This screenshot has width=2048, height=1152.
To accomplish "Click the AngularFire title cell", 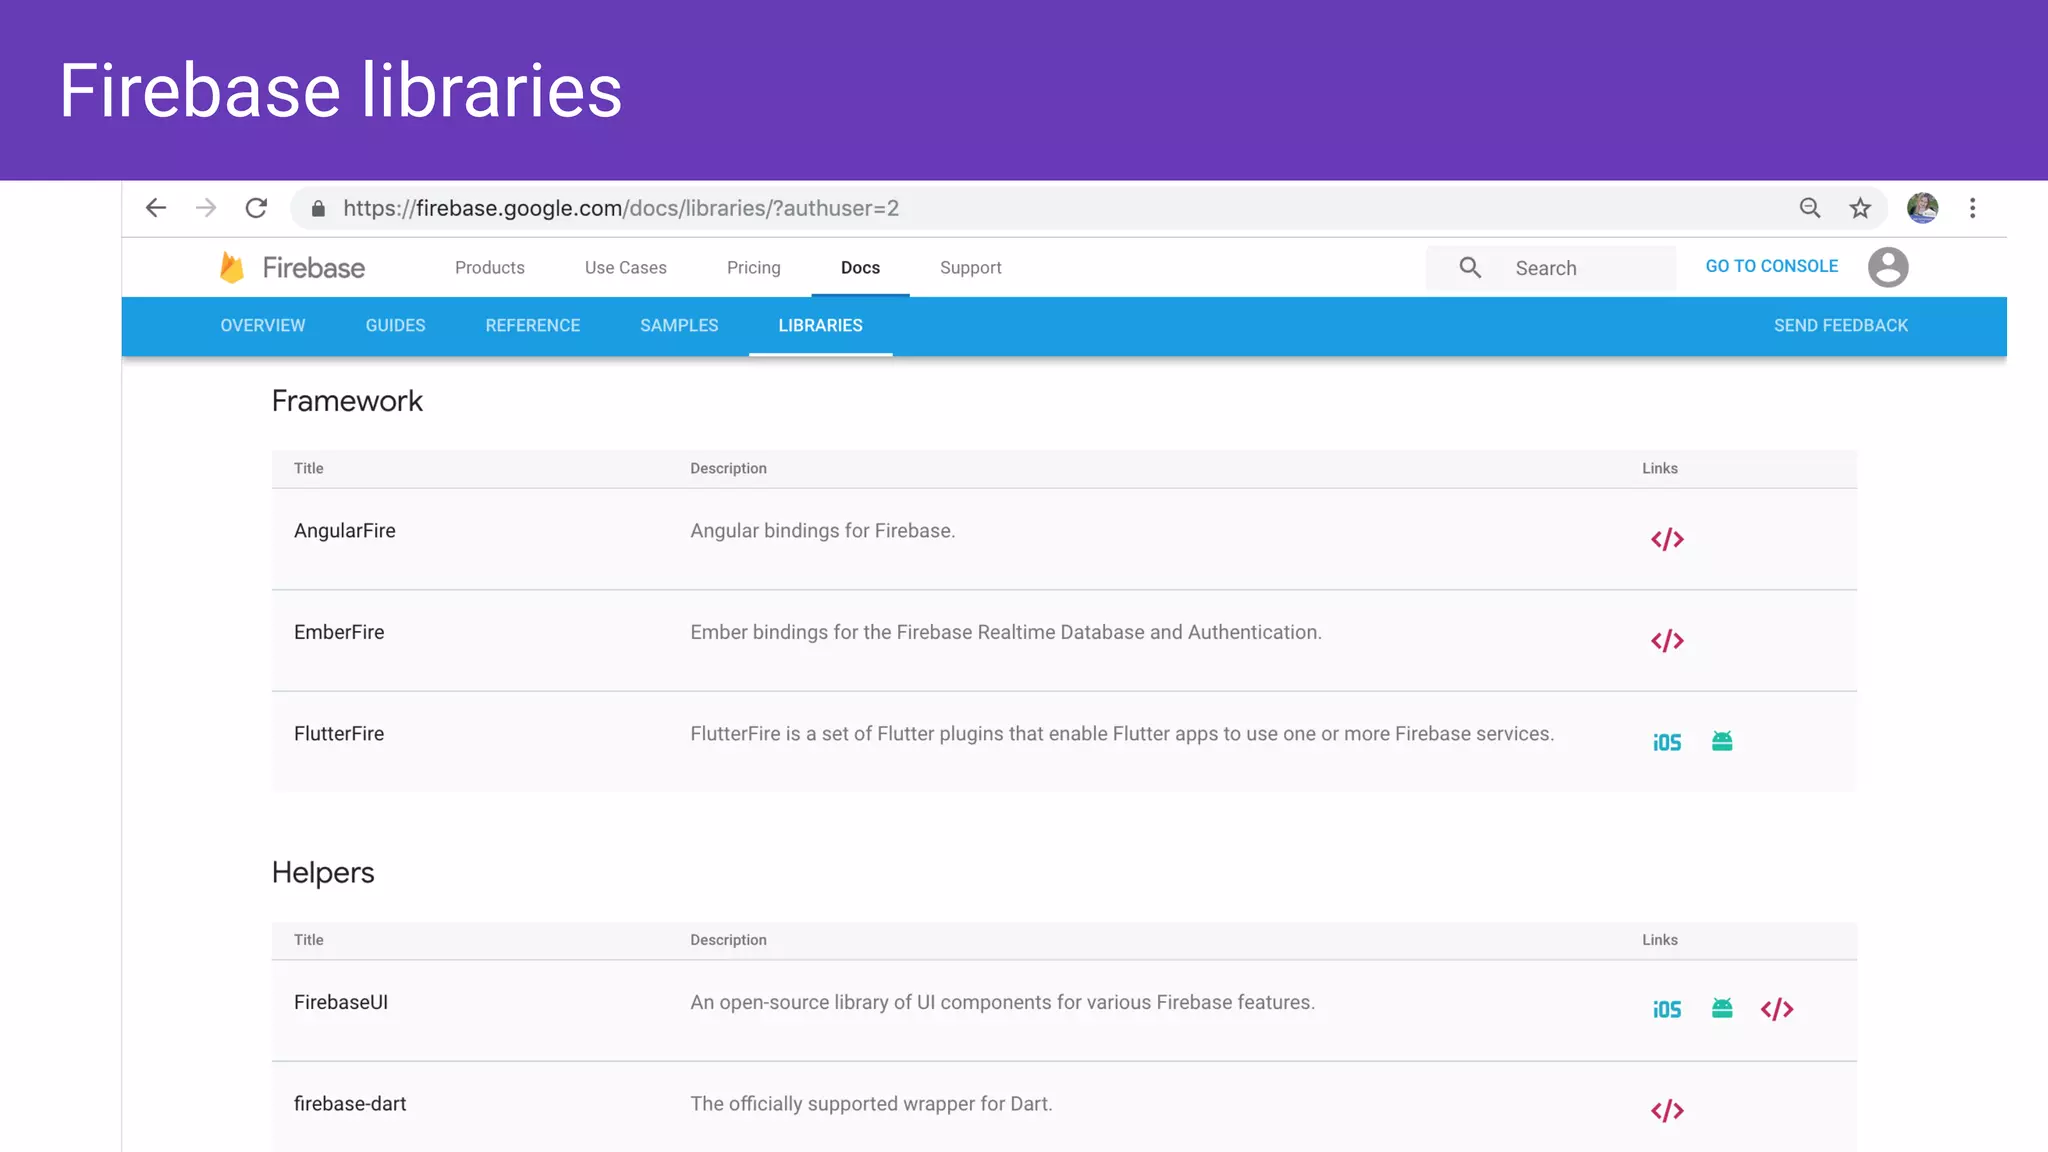I will point(345,531).
